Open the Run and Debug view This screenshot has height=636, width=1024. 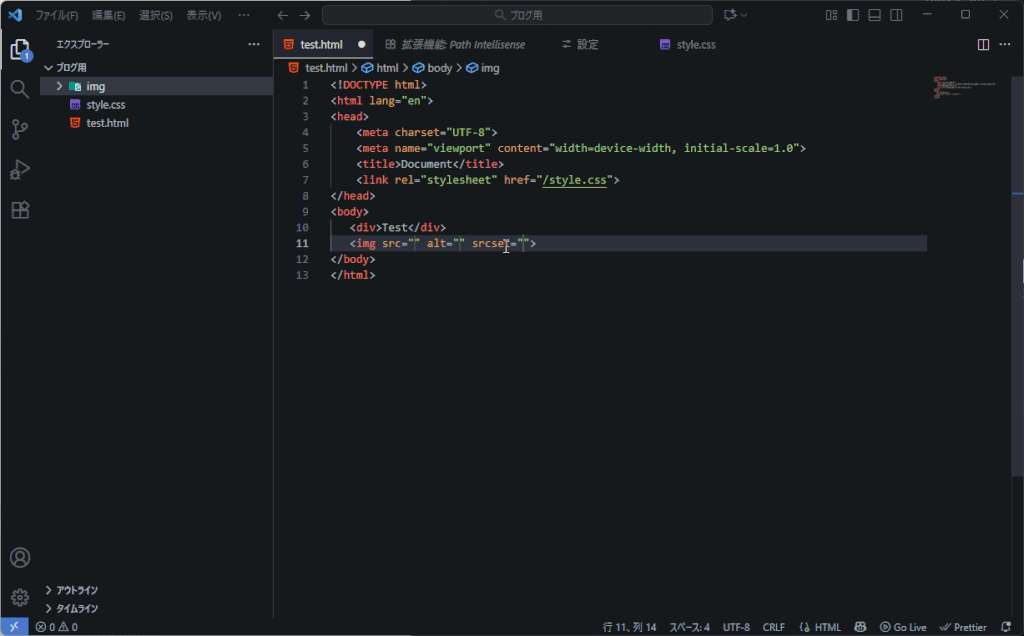[x=19, y=170]
